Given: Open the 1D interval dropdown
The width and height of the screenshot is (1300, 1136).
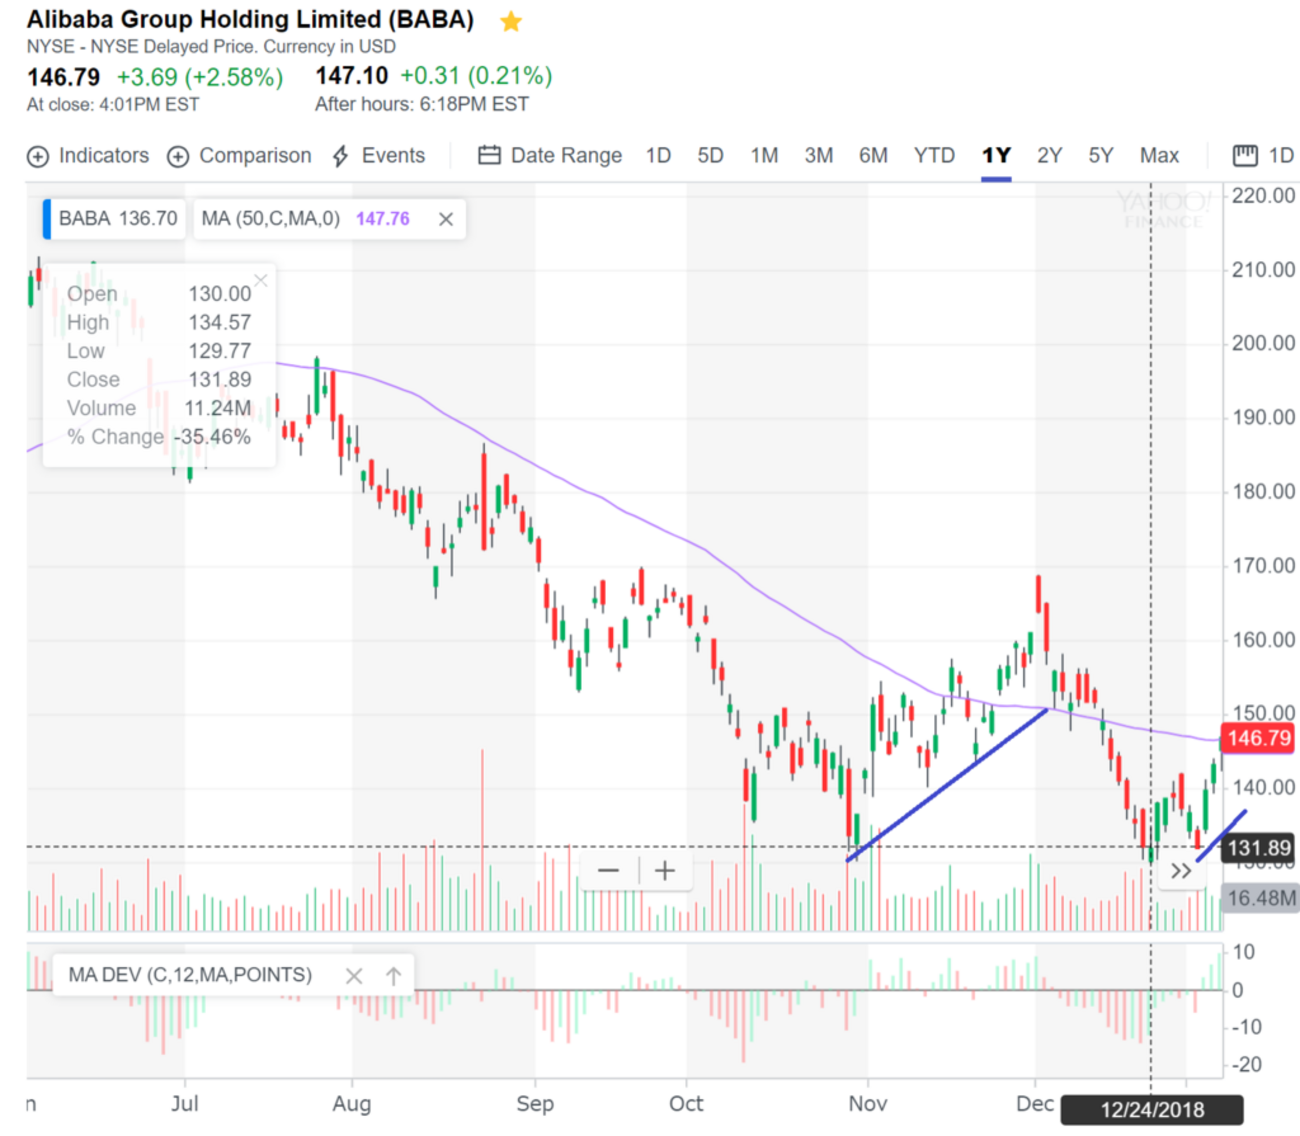Looking at the screenshot, I should click(1281, 156).
